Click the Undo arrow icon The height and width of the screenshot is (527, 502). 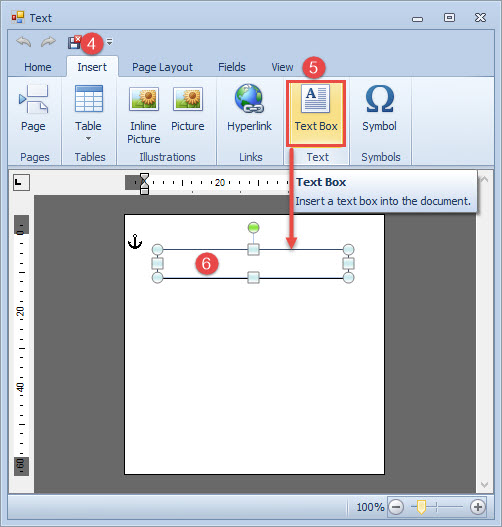click(24, 42)
